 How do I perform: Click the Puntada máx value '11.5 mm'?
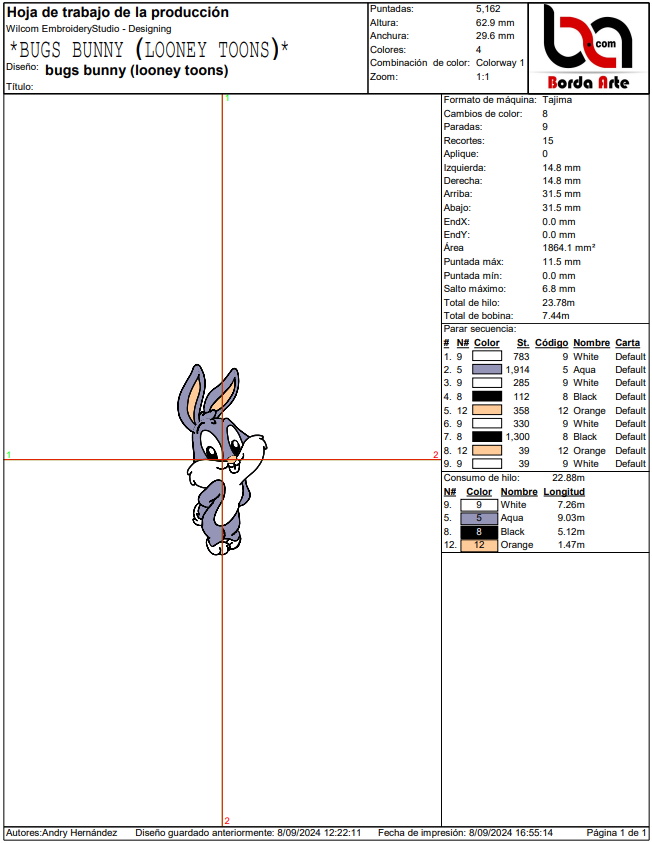pos(562,262)
